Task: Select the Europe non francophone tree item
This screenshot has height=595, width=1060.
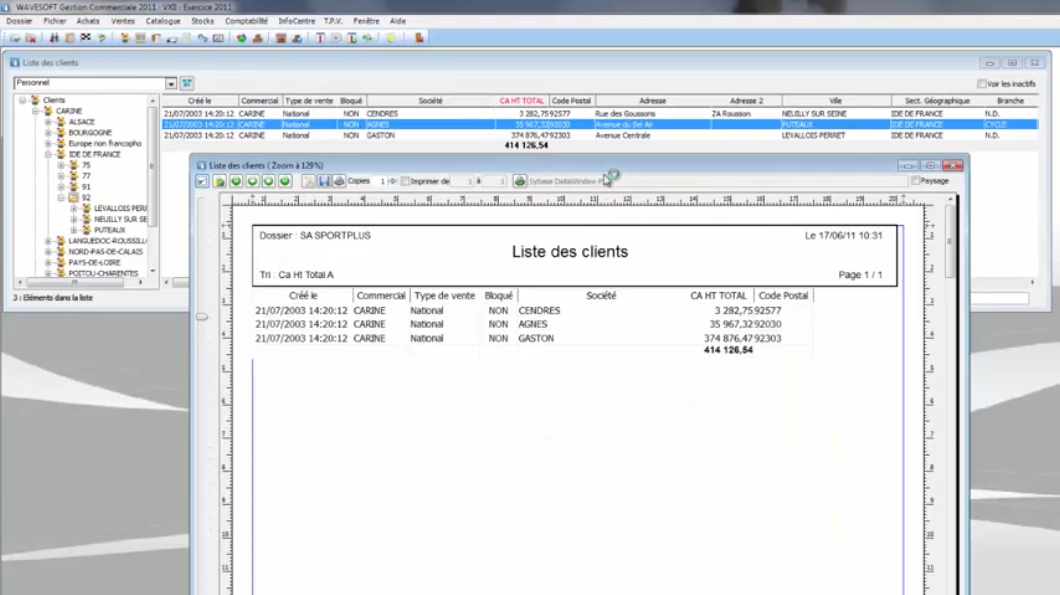Action: 105,143
